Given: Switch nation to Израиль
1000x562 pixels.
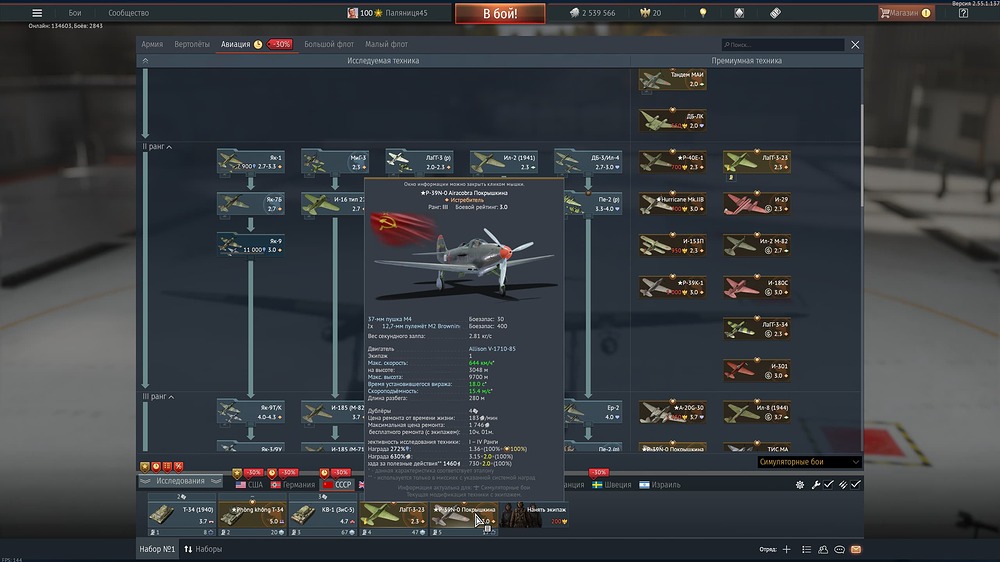Looking at the screenshot, I should 660,485.
